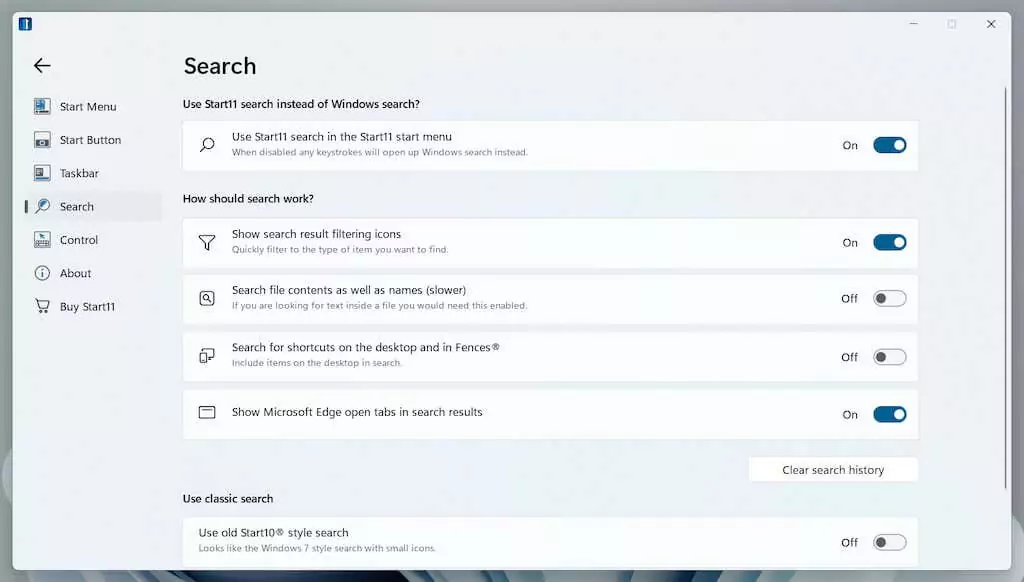Go to the Taskbar settings page
Viewport: 1024px width, 582px height.
pos(79,173)
